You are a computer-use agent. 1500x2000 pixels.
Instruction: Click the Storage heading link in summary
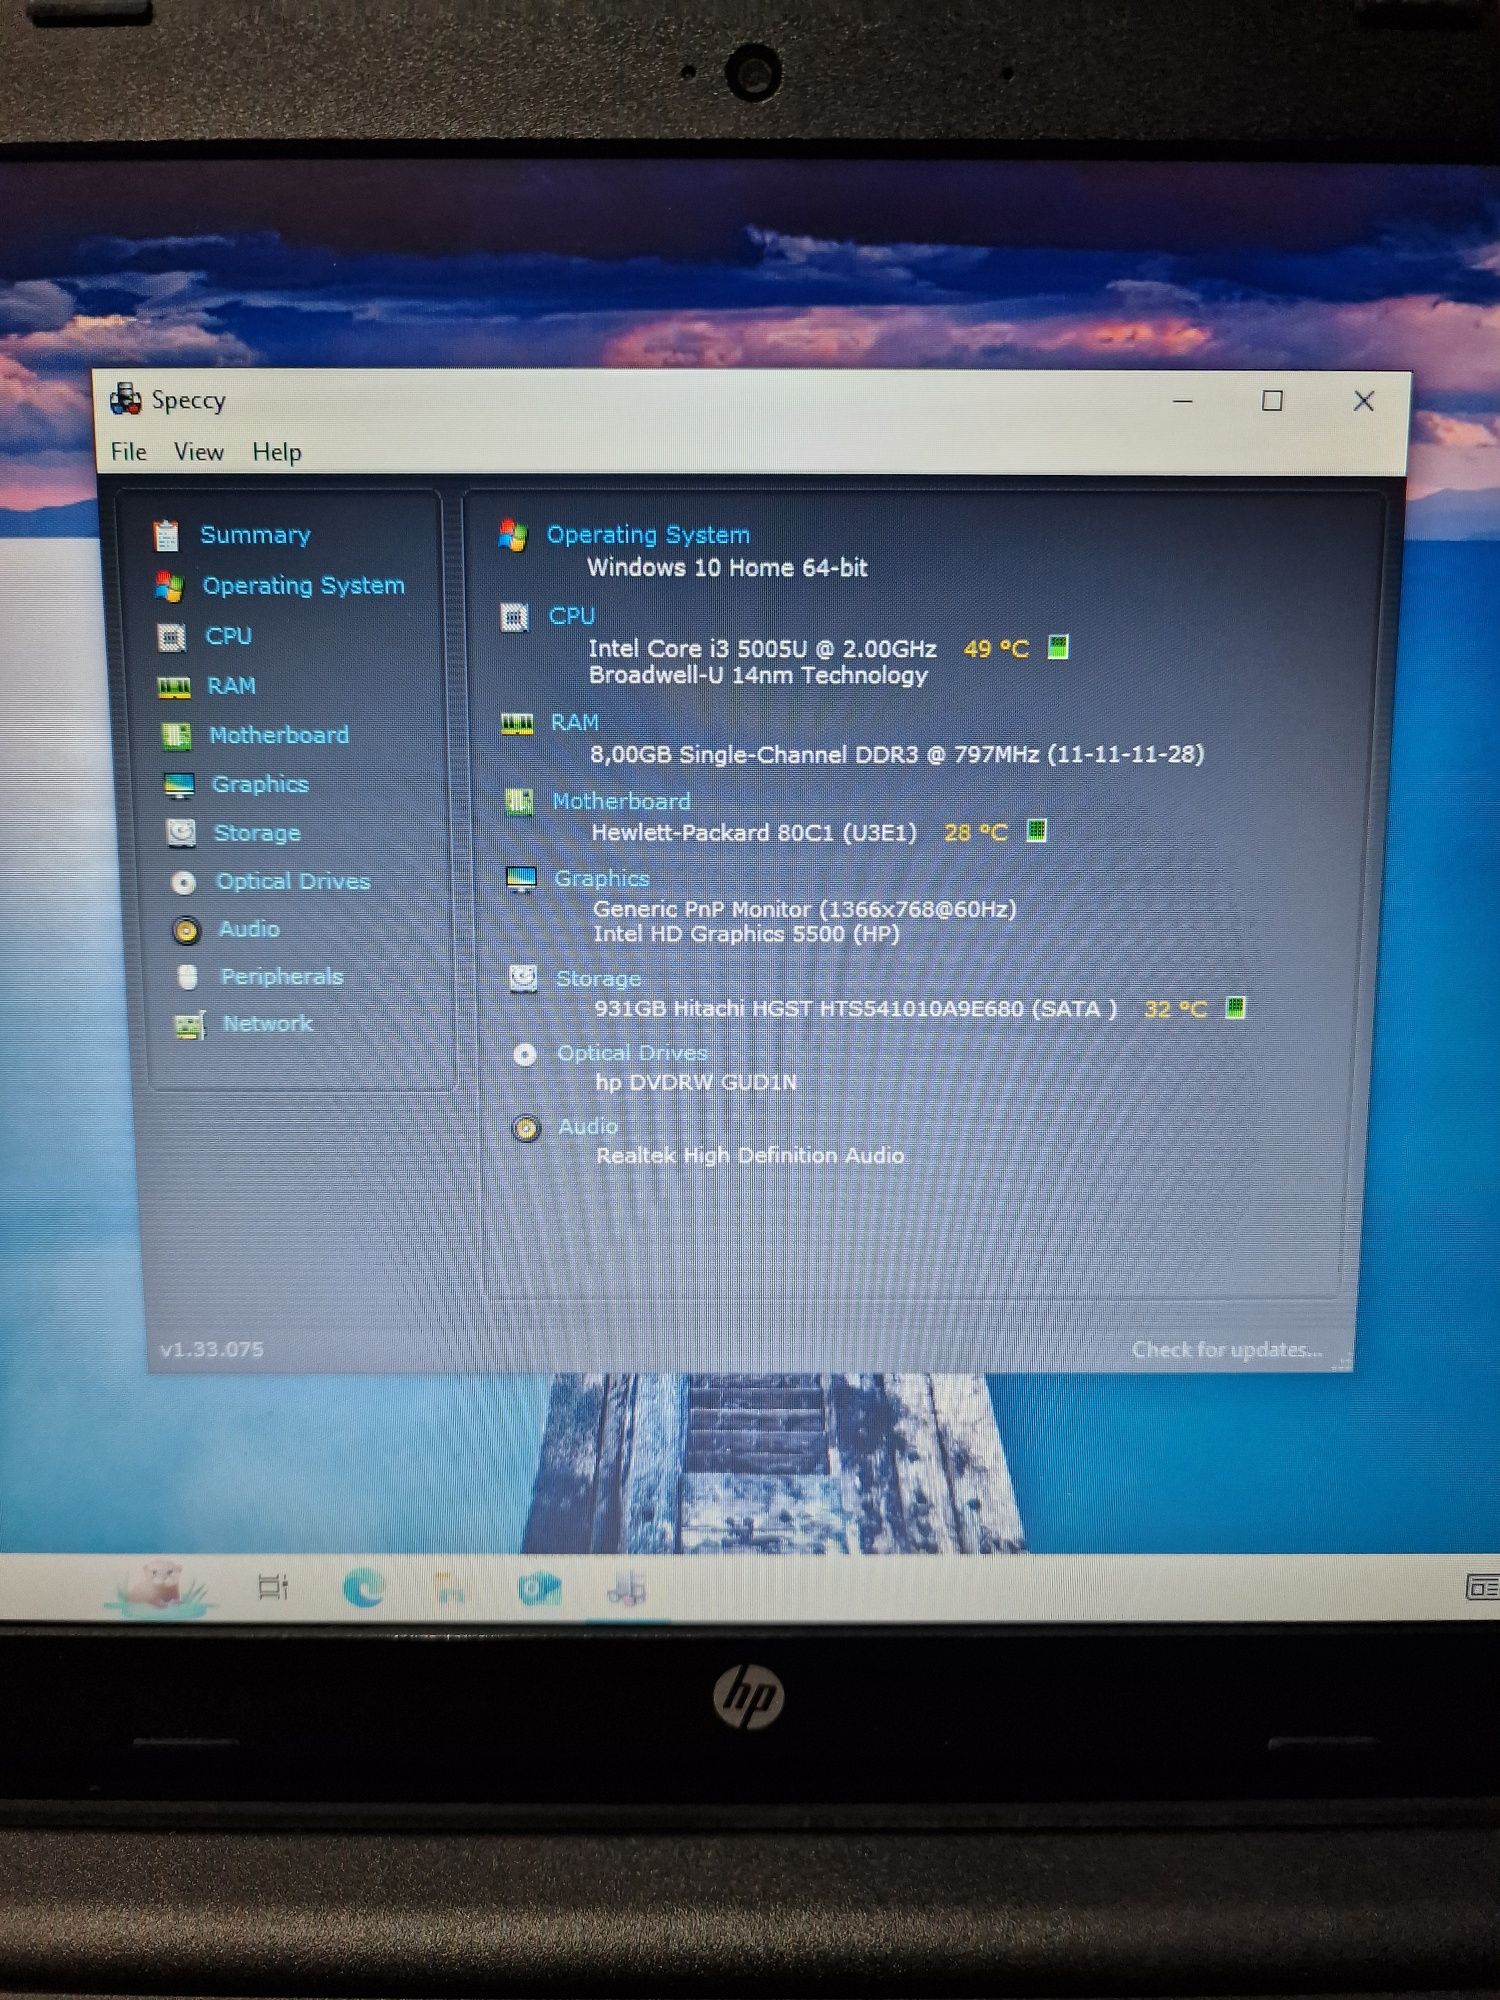599,978
